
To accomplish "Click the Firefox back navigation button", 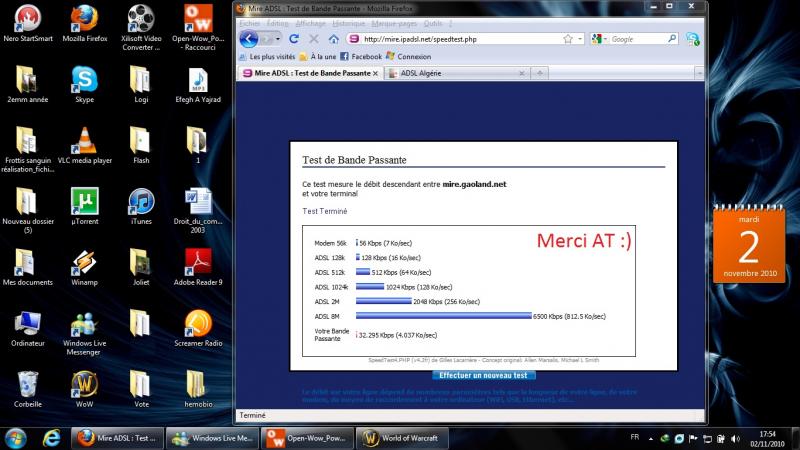I will [x=249, y=39].
